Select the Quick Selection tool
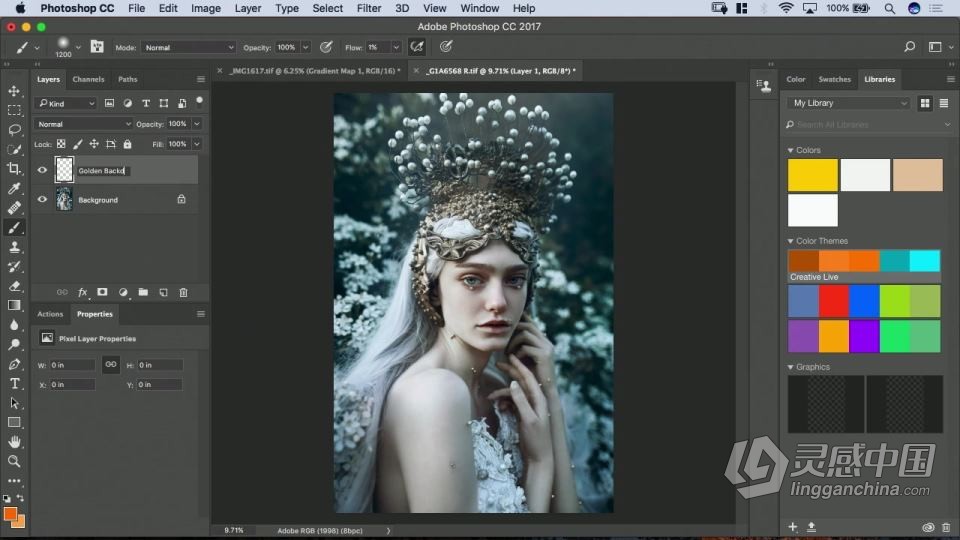The height and width of the screenshot is (540, 960). click(14, 149)
